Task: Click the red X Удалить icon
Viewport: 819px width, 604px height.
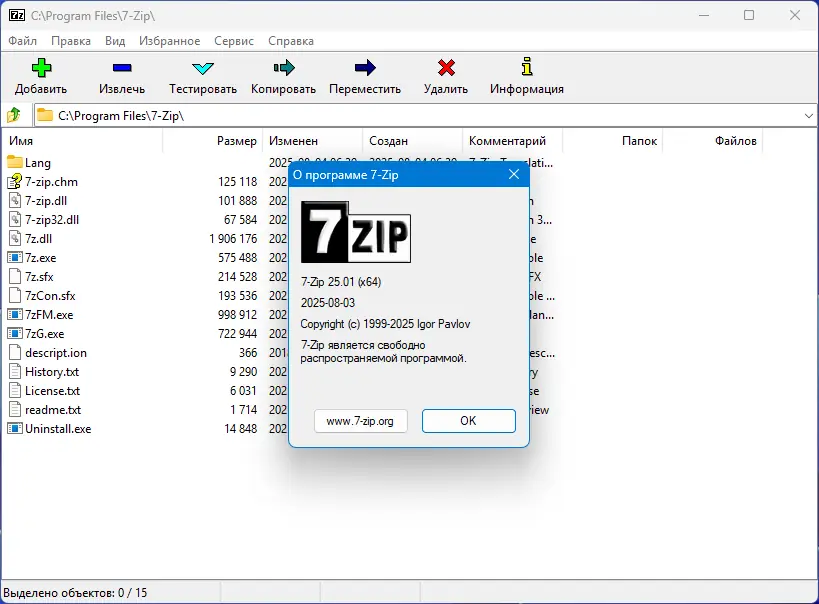Action: click(446, 67)
